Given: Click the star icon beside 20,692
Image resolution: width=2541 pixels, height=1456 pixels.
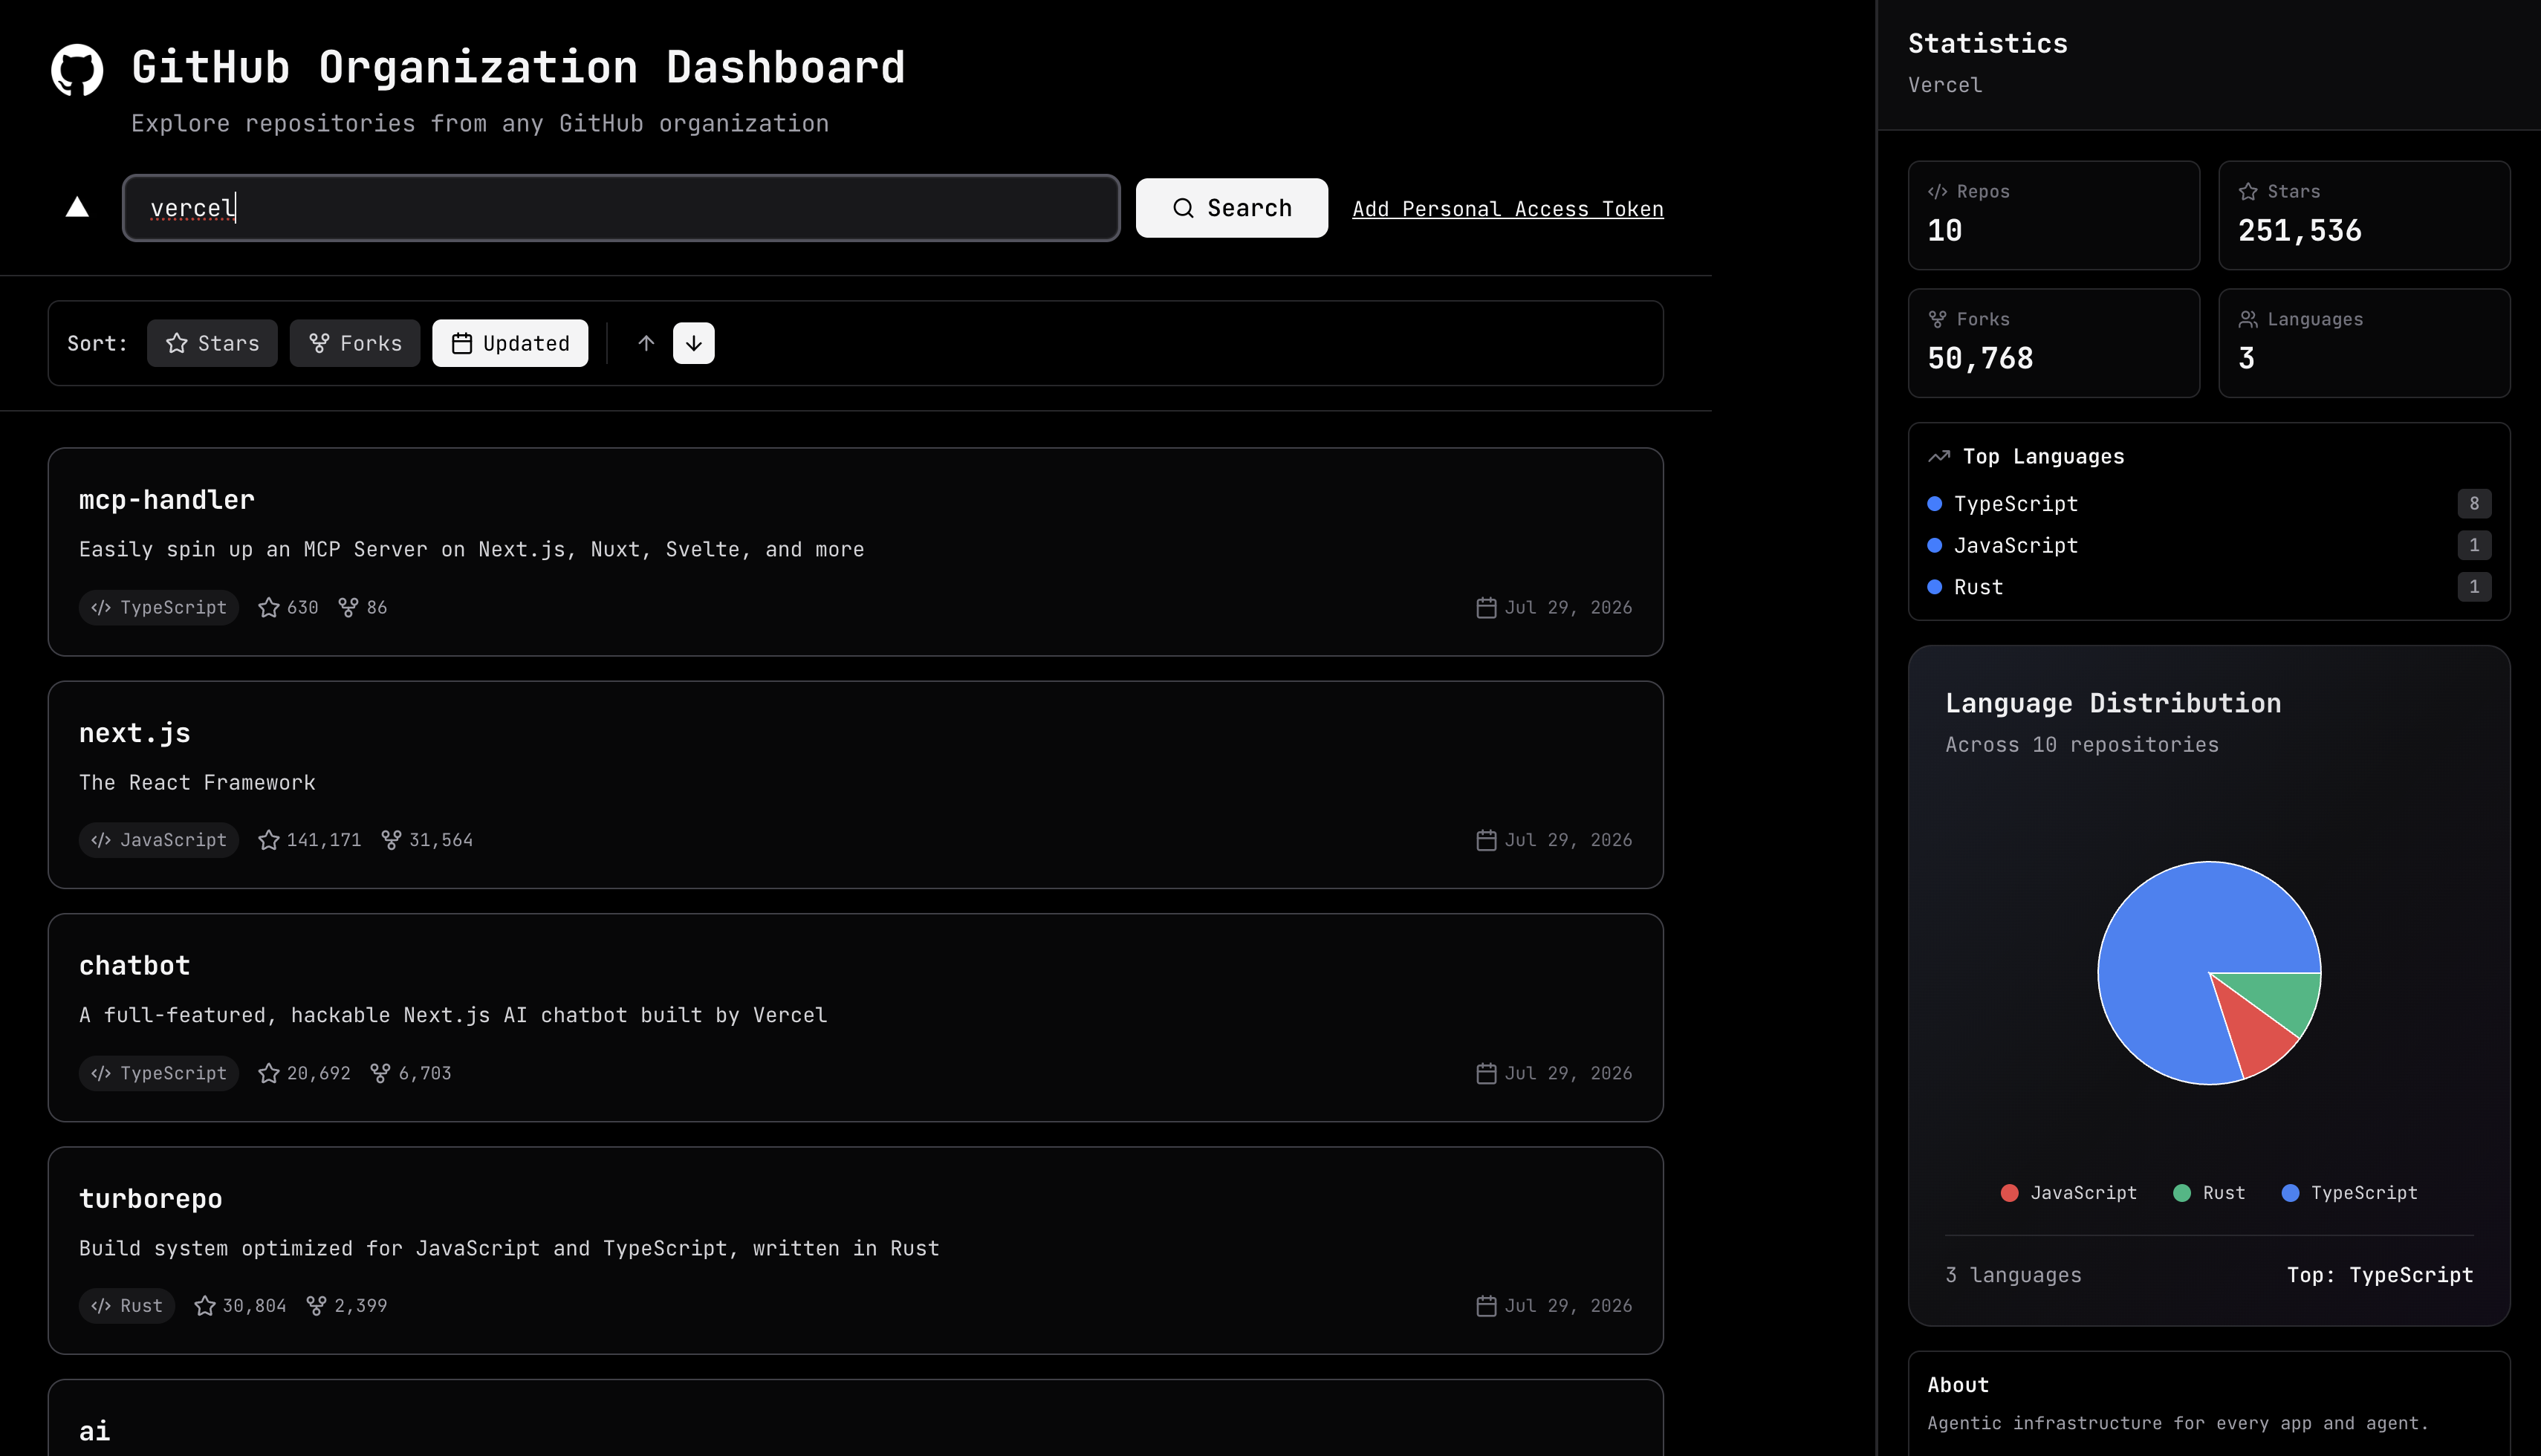Looking at the screenshot, I should click(x=269, y=1073).
